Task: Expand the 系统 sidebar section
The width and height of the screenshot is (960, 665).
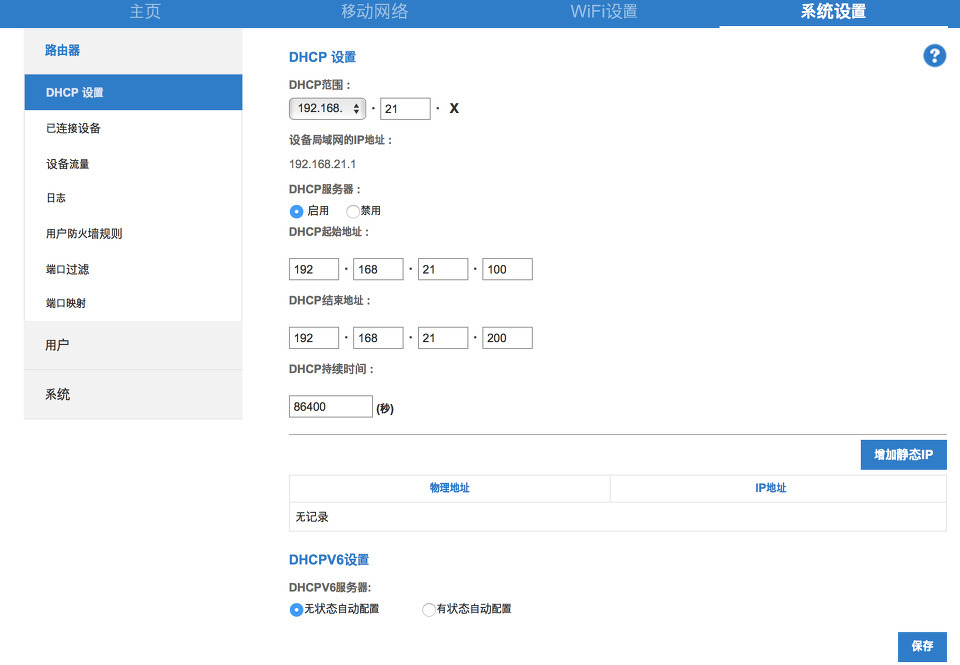Action: [x=133, y=394]
